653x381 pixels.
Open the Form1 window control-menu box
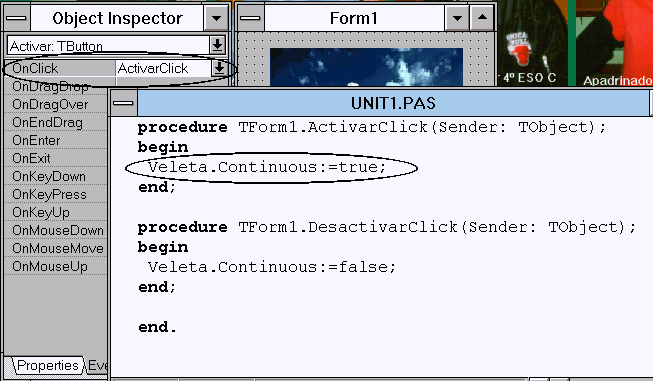click(x=250, y=18)
